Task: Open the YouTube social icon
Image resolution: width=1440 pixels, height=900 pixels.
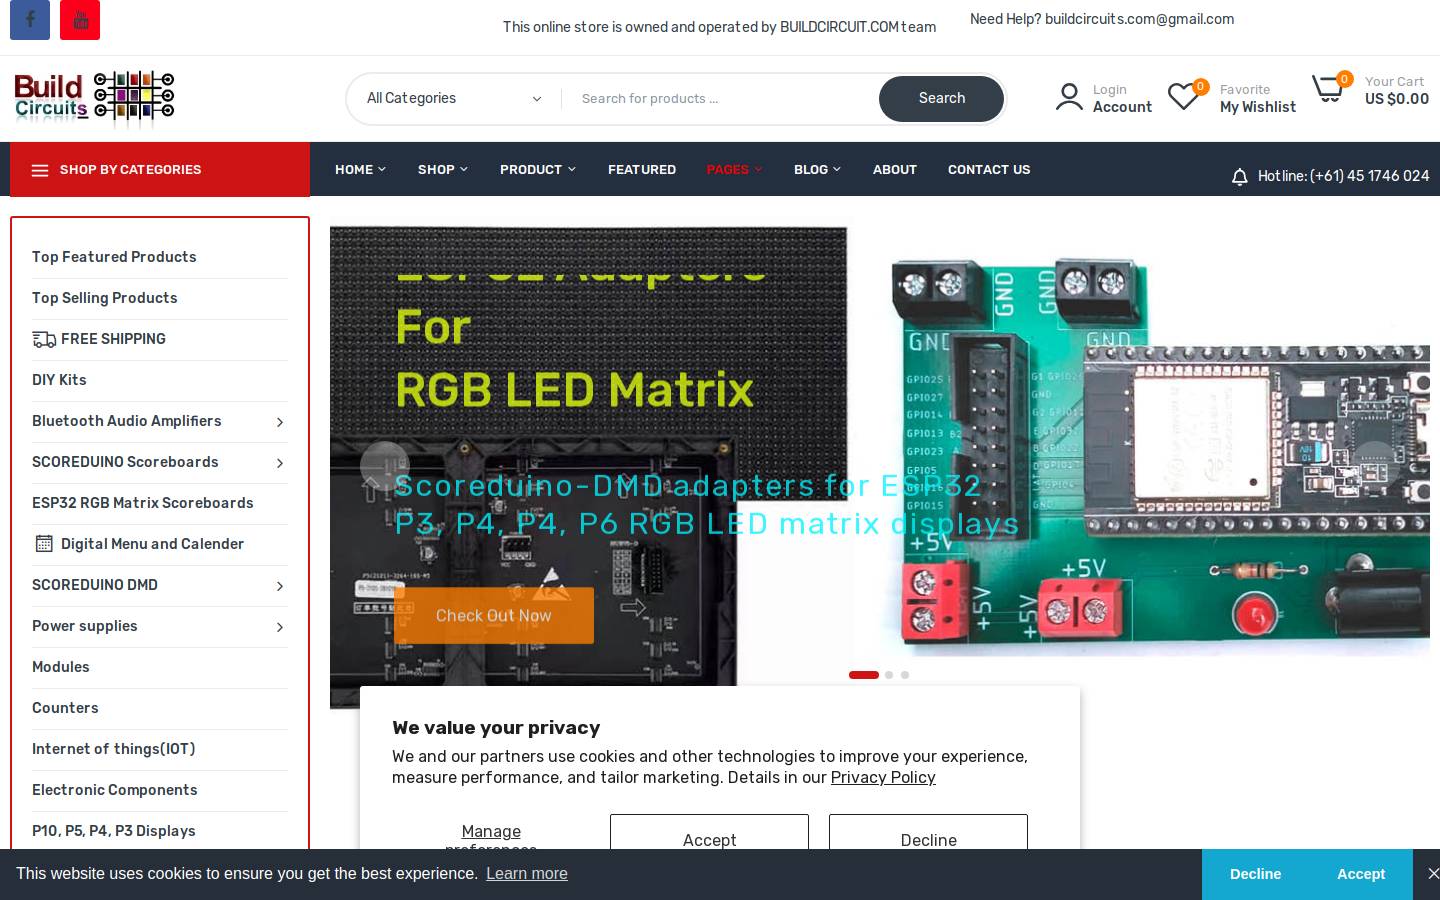Action: tap(80, 20)
